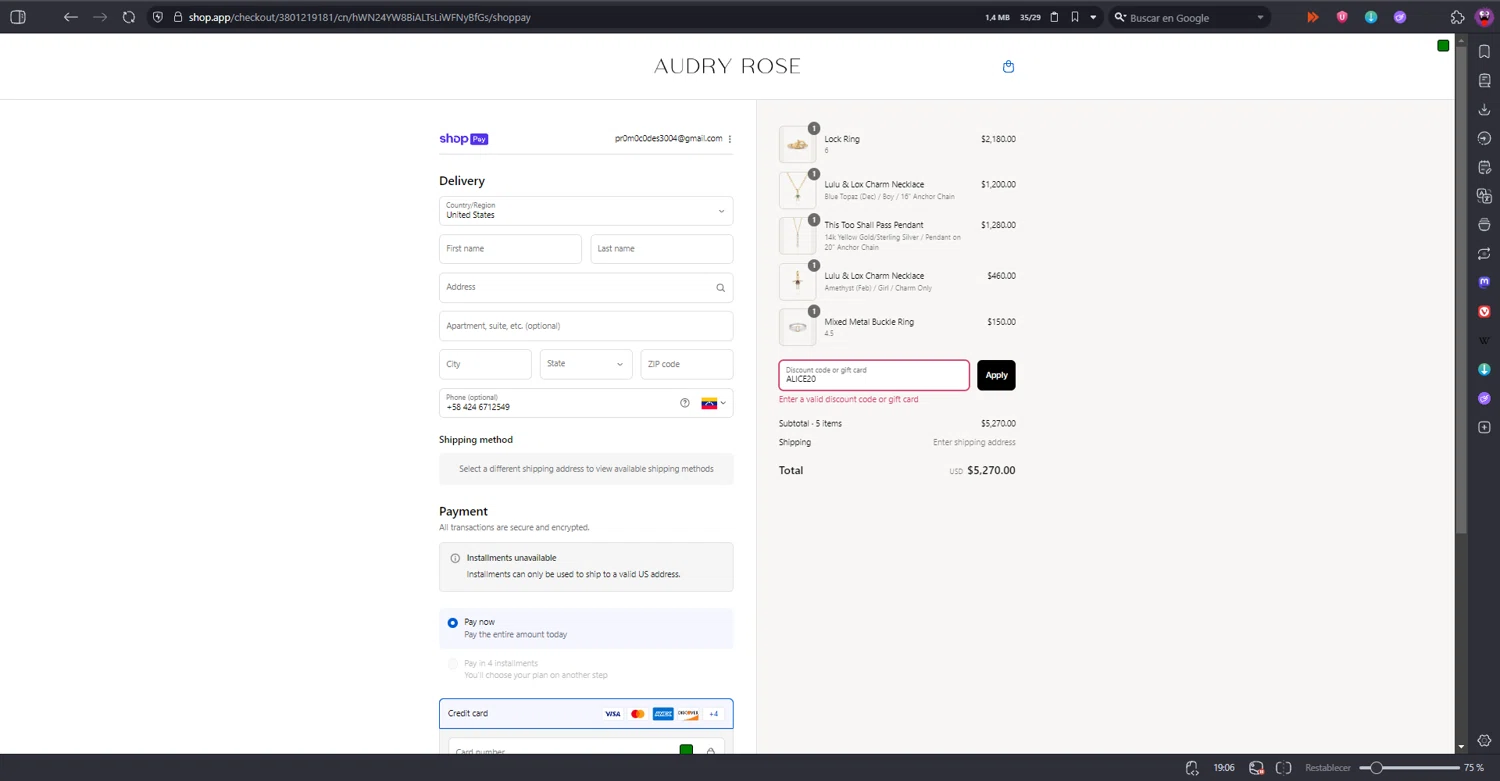This screenshot has height=781, width=1500.
Task: Open the teal download extension in toolbar
Action: (1371, 17)
